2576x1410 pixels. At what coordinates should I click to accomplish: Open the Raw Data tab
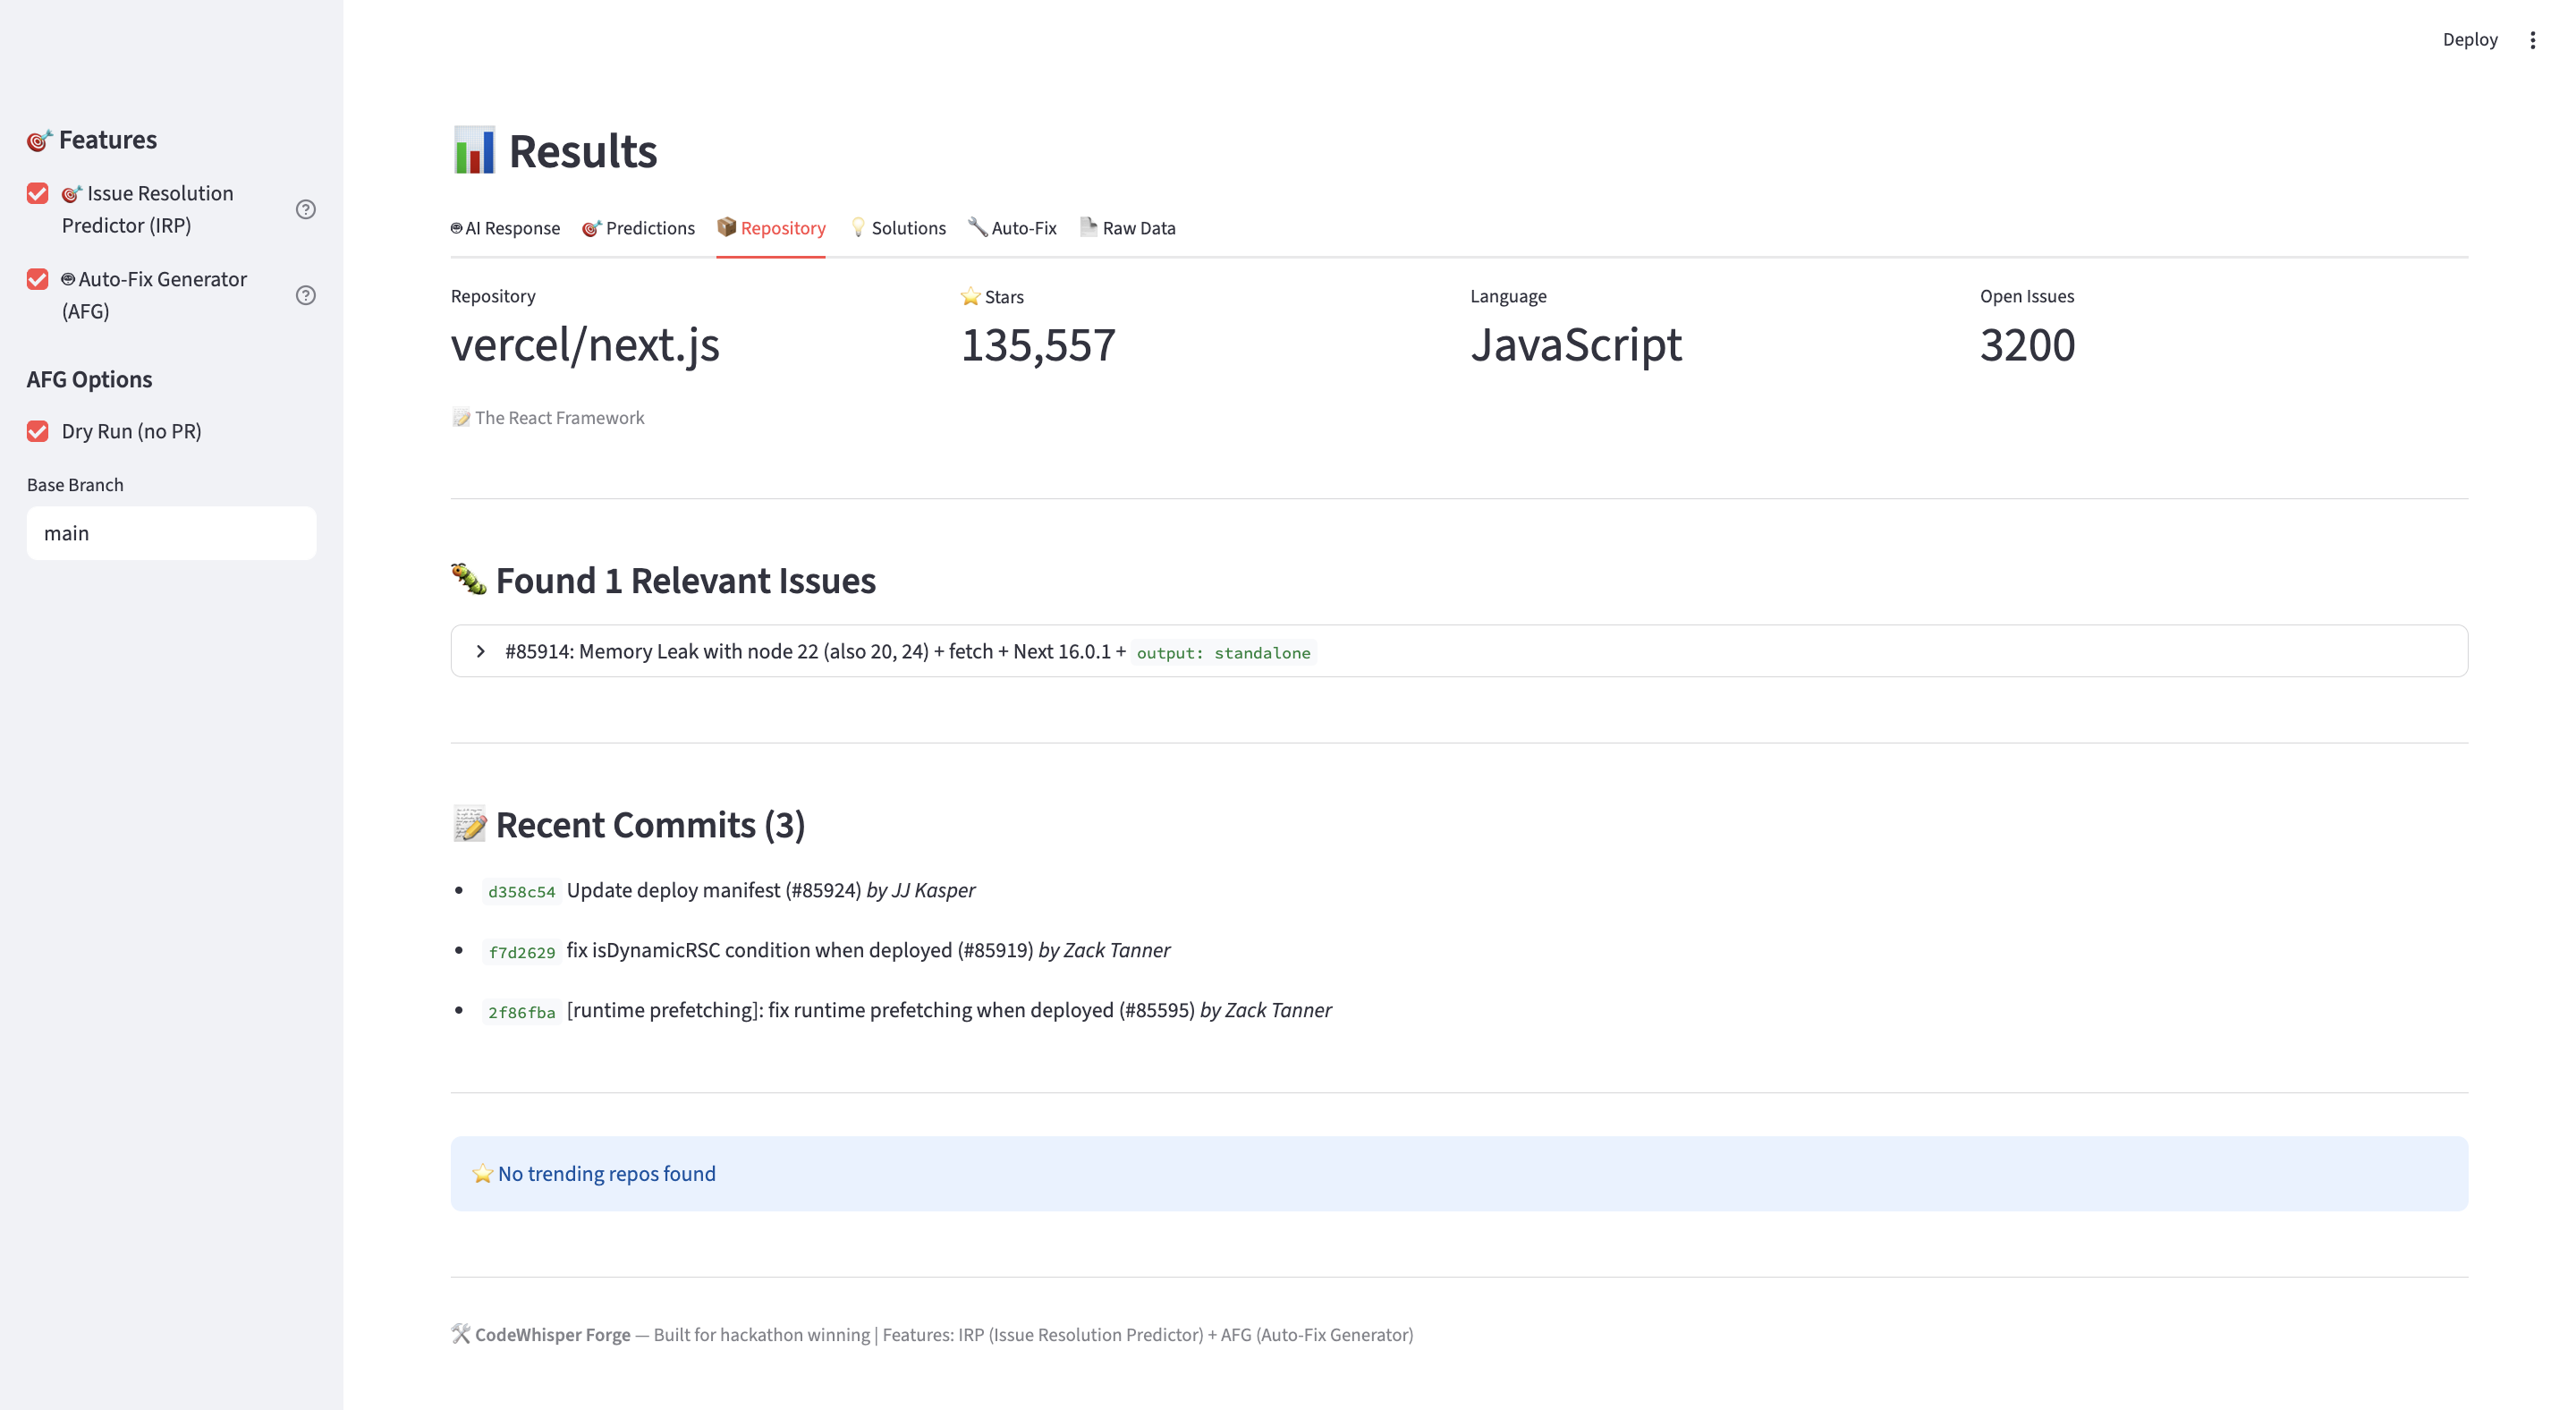1128,228
